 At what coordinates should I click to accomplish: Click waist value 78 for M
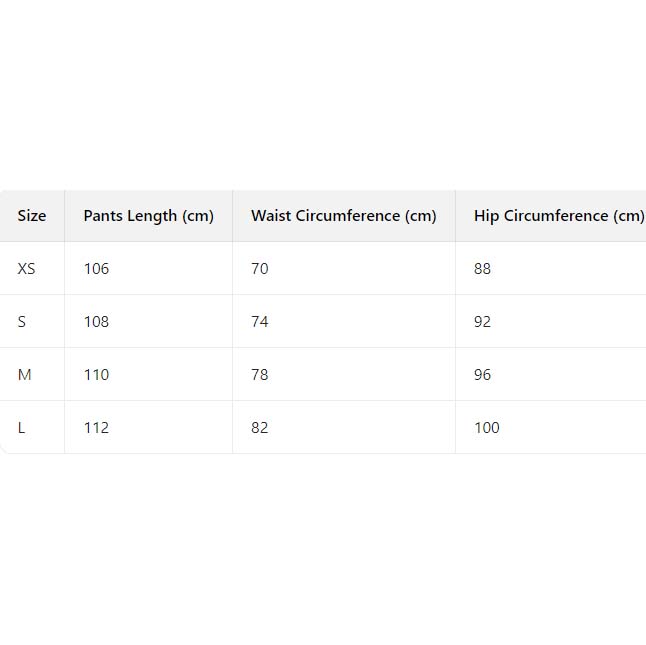coord(260,375)
